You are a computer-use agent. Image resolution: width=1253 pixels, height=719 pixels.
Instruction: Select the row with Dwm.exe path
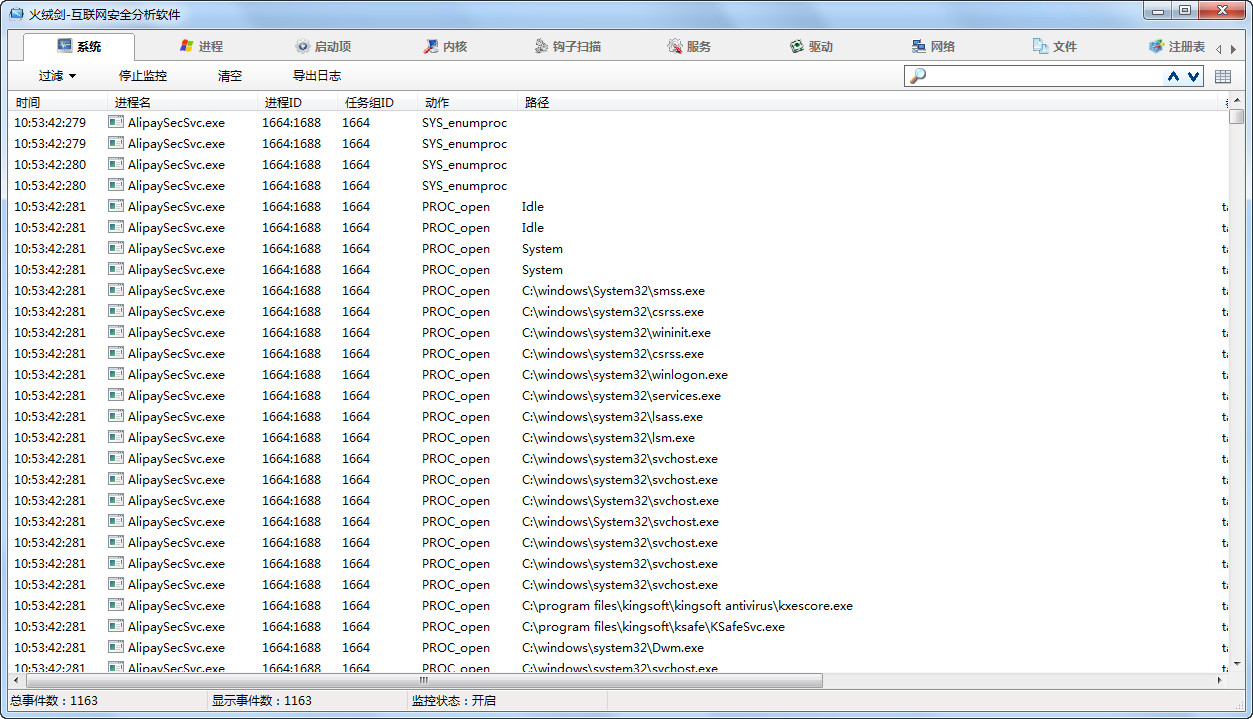(x=618, y=648)
